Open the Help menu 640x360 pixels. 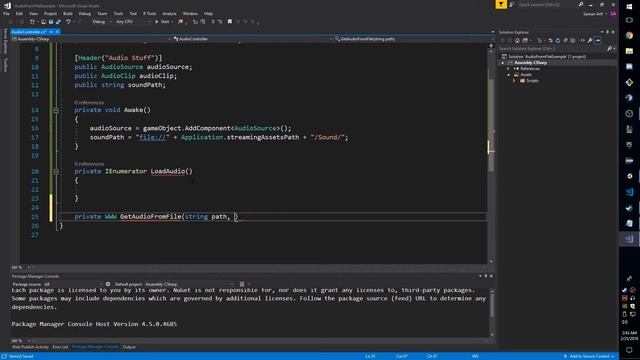(208, 13)
